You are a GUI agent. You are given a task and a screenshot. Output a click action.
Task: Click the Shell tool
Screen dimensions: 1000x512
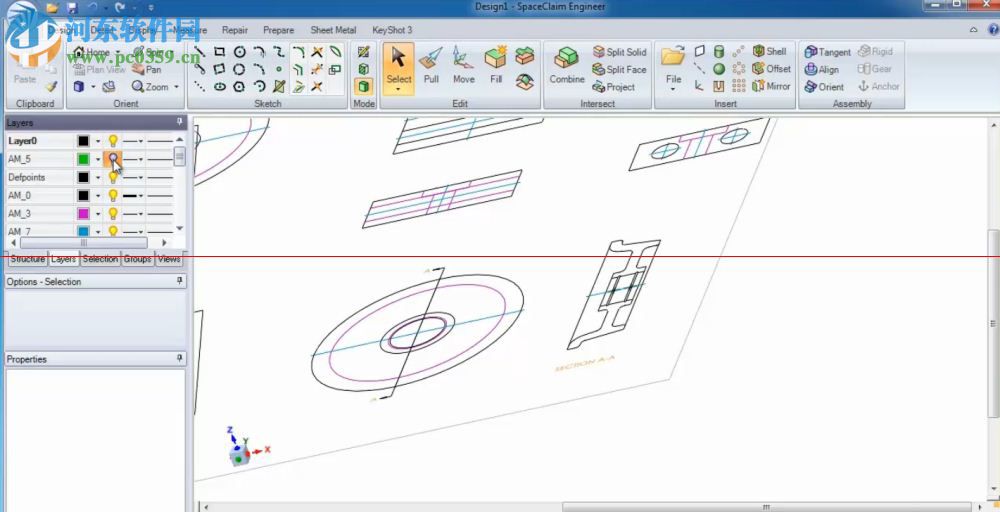click(x=769, y=51)
